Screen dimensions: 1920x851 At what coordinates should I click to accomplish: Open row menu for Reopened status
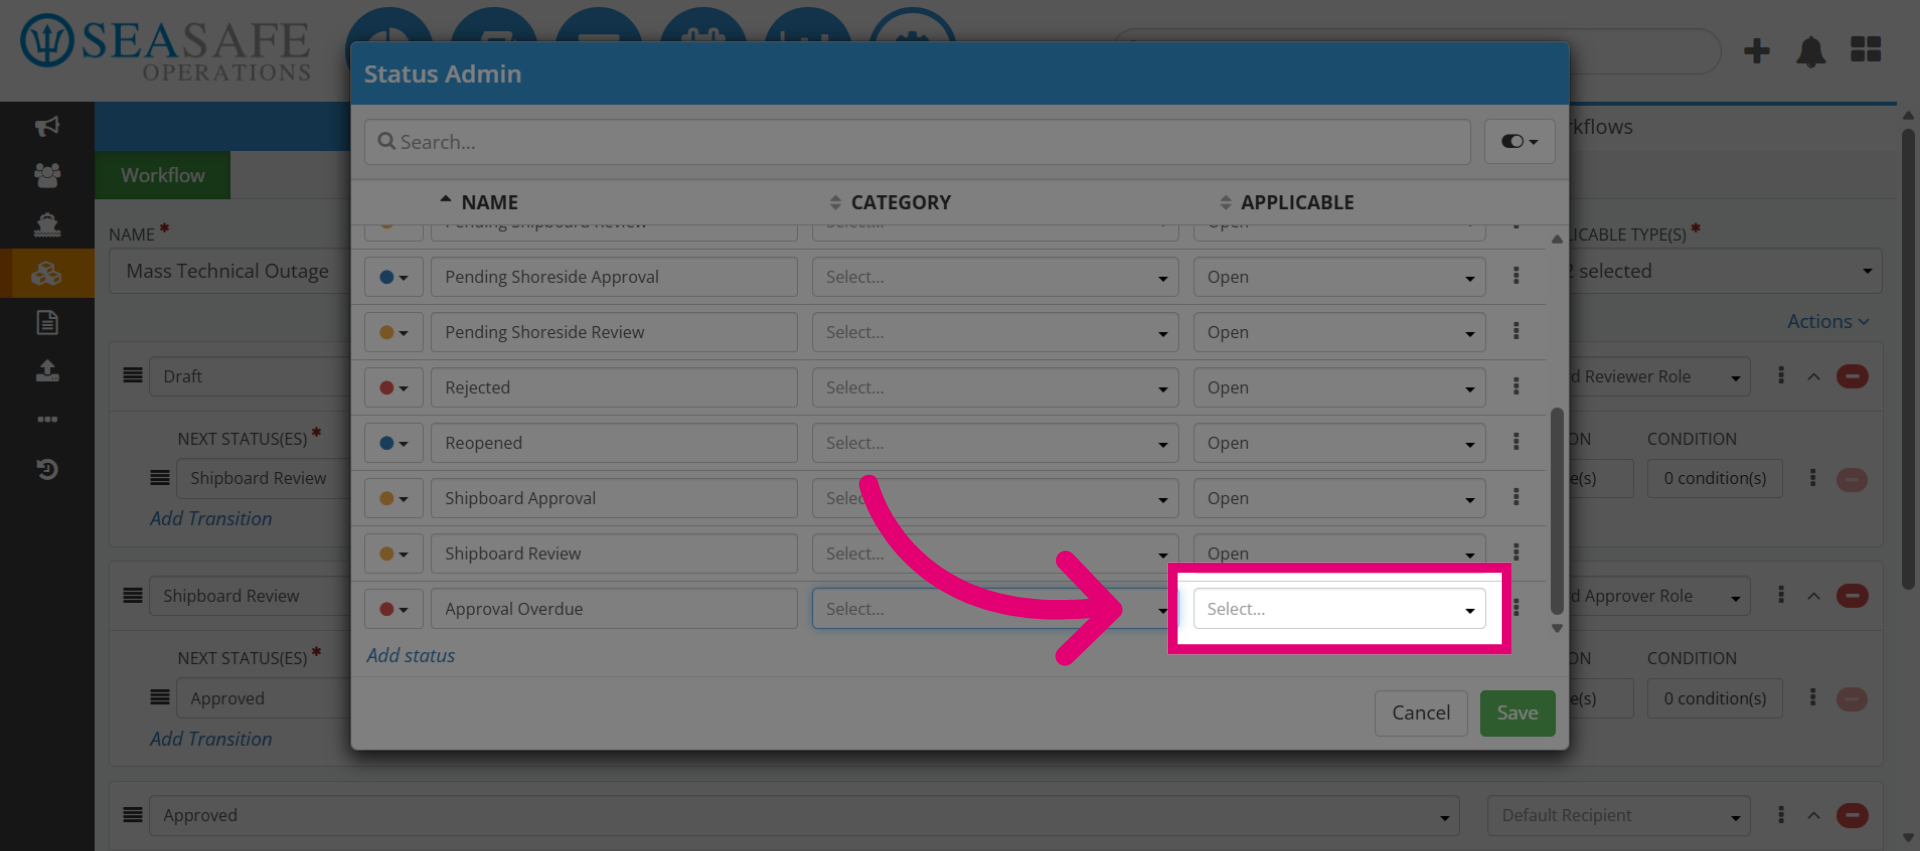pyautogui.click(x=1516, y=441)
